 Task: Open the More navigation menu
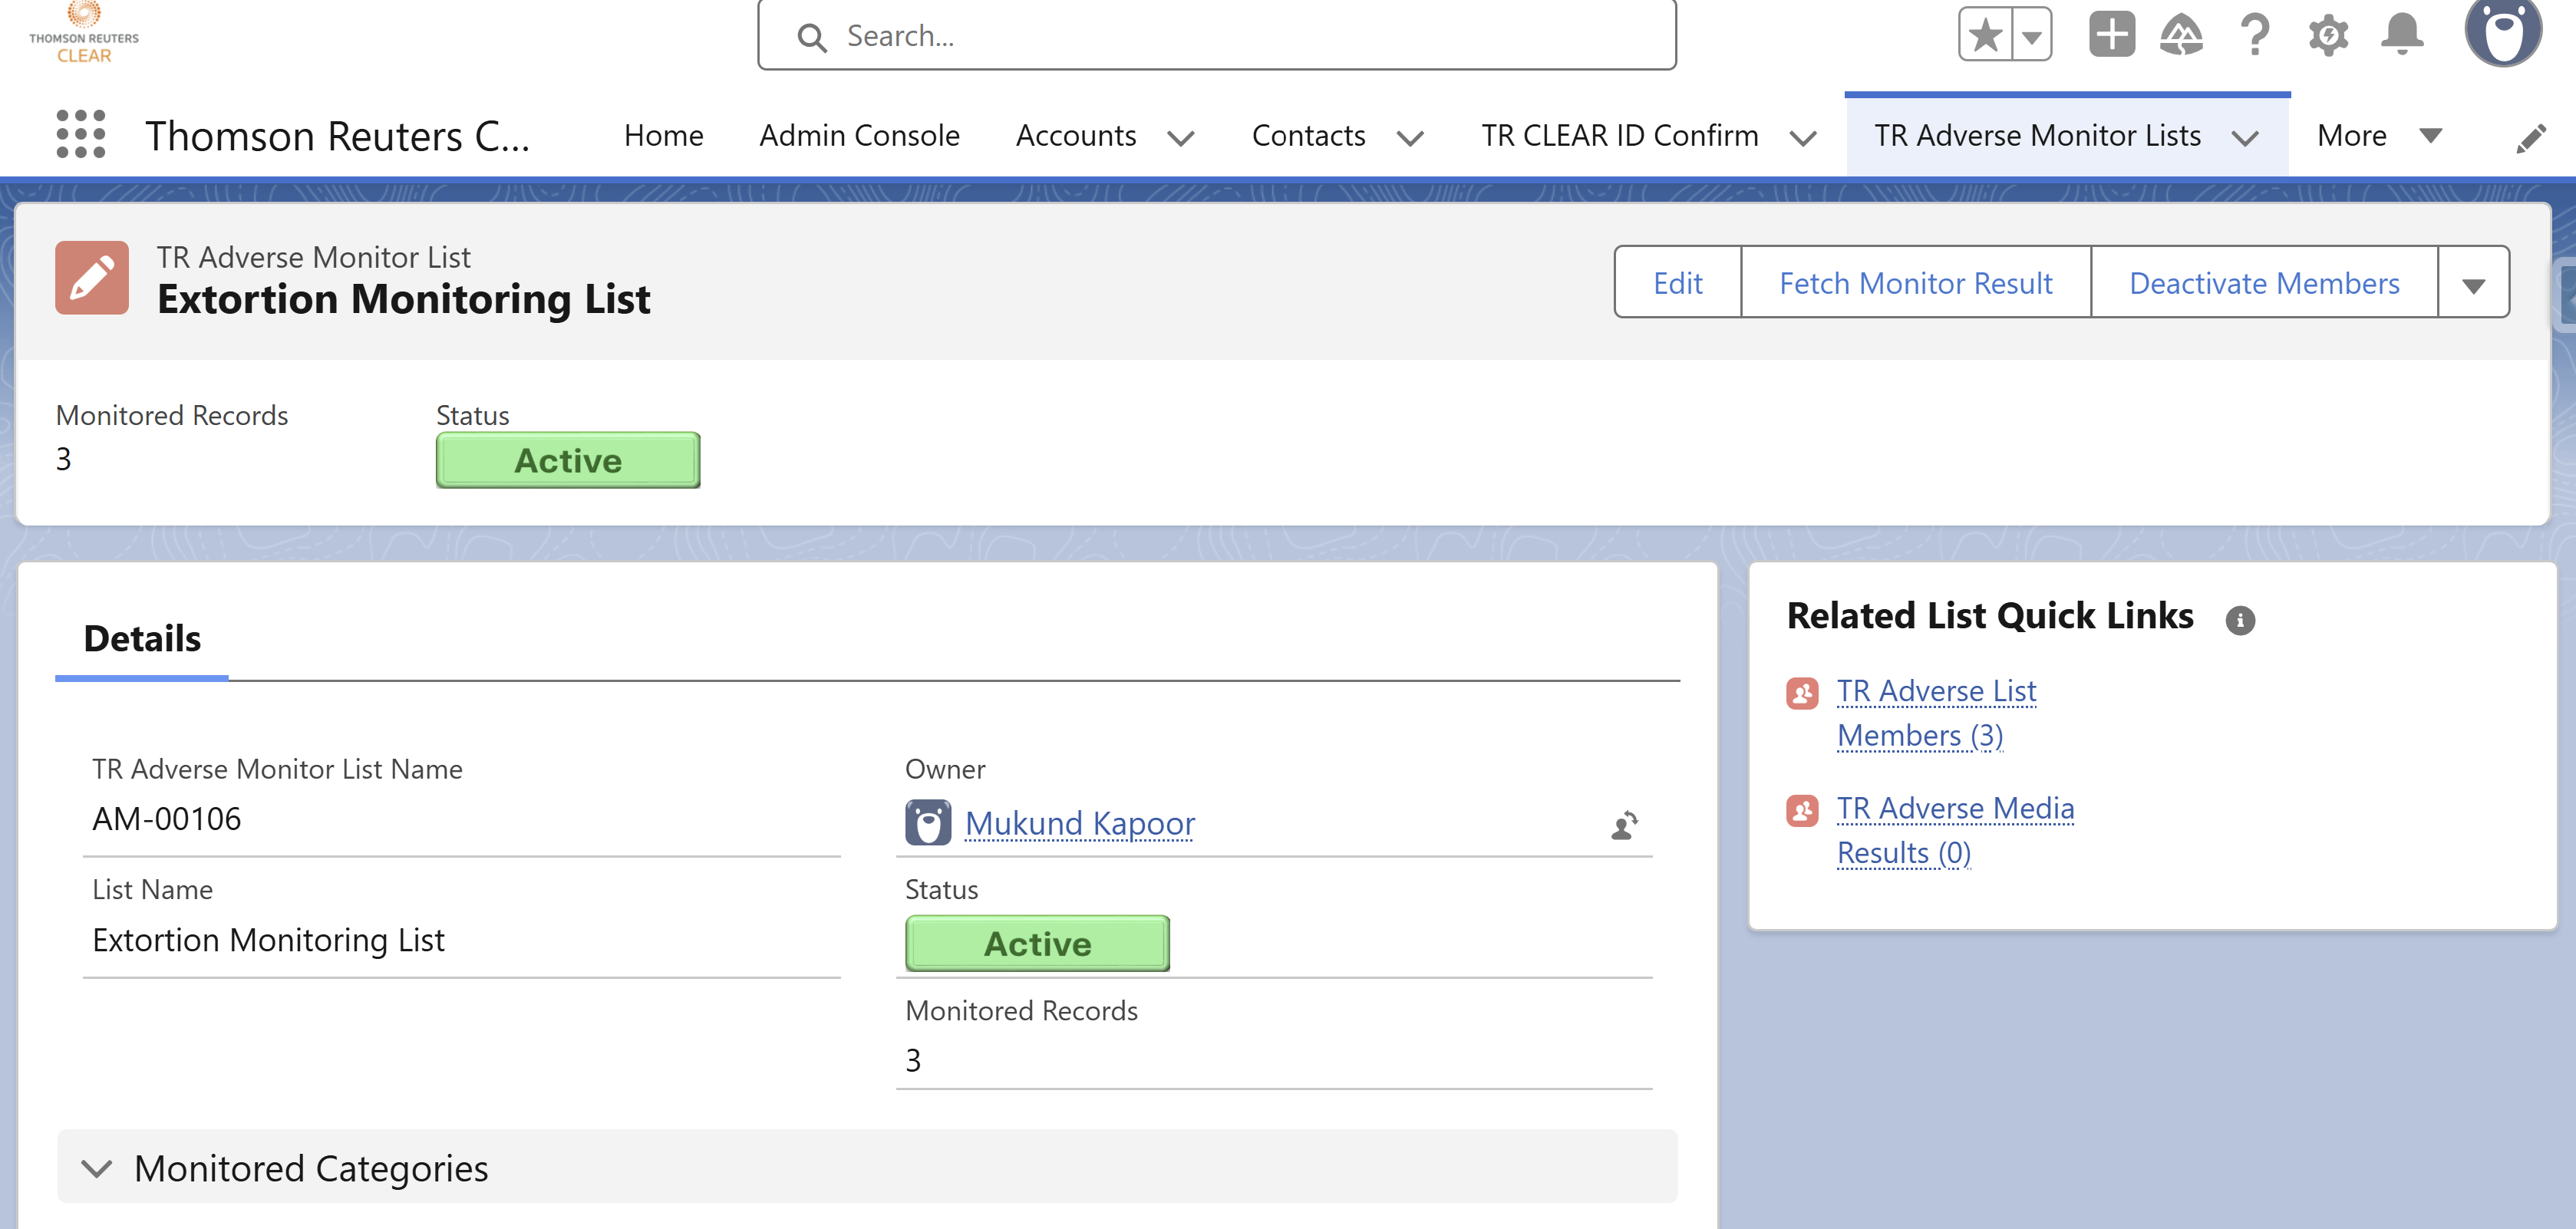tap(2379, 135)
